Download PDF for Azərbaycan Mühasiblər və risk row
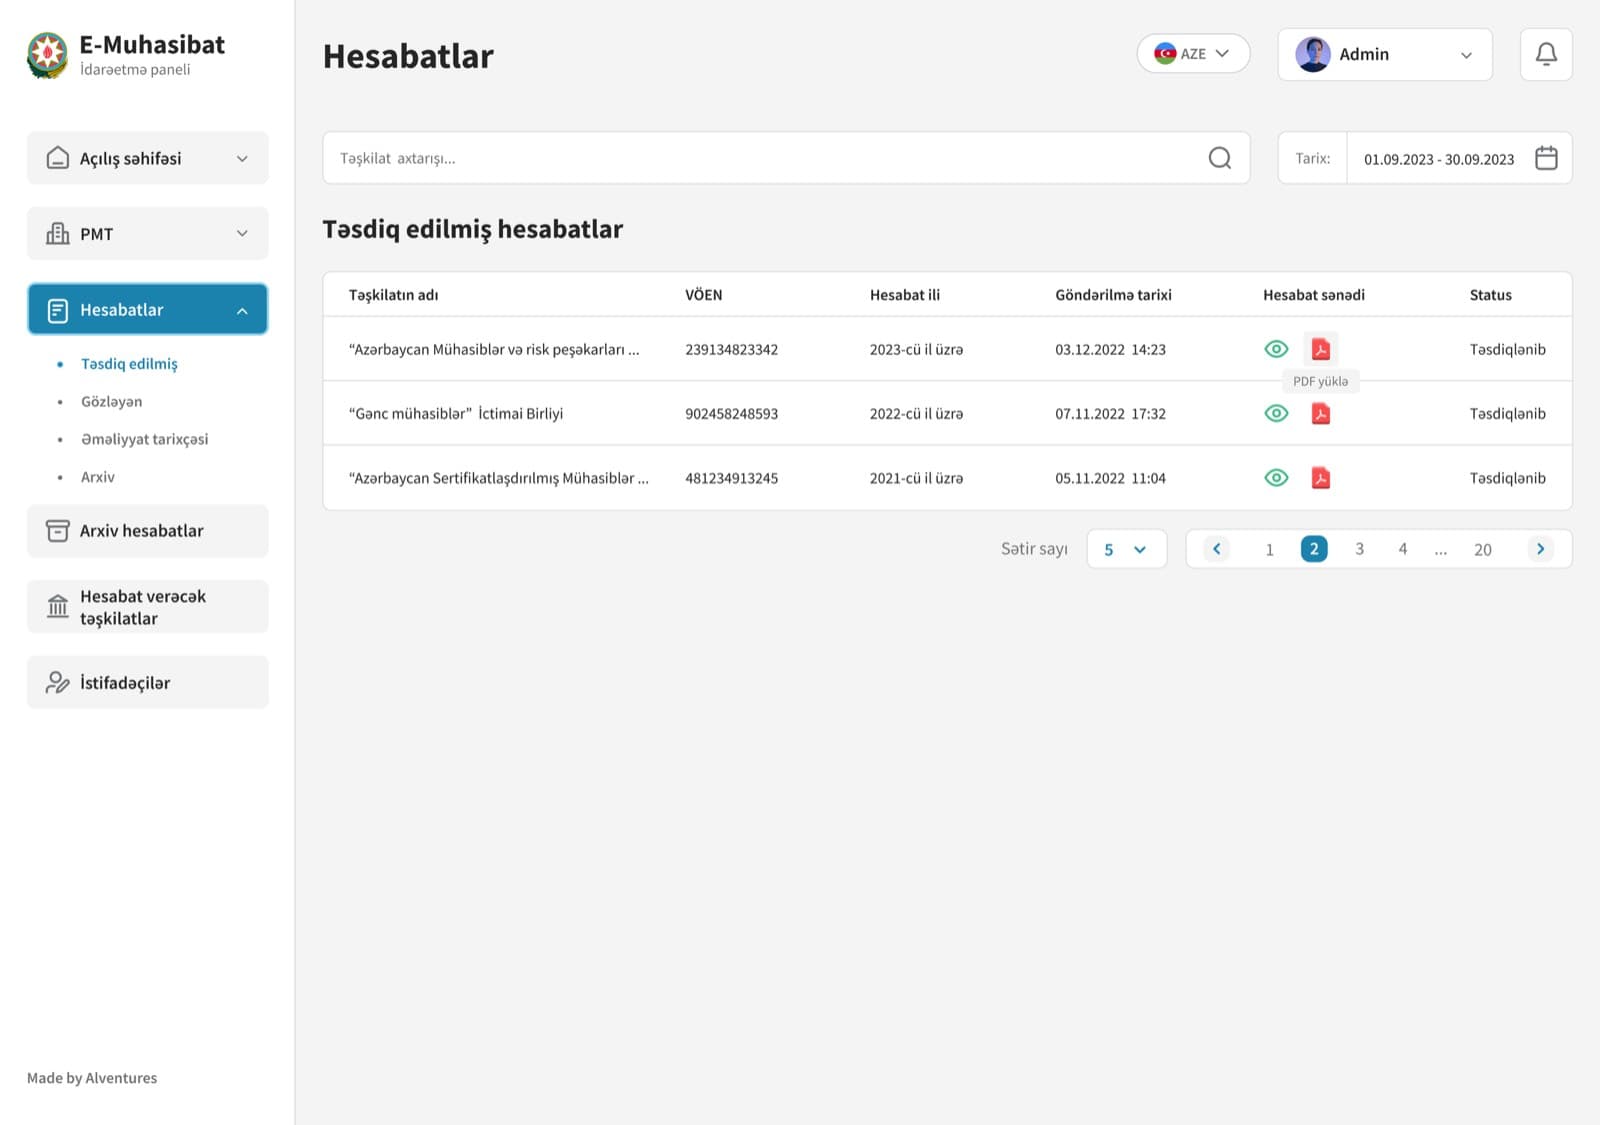This screenshot has width=1600, height=1125. [1320, 349]
